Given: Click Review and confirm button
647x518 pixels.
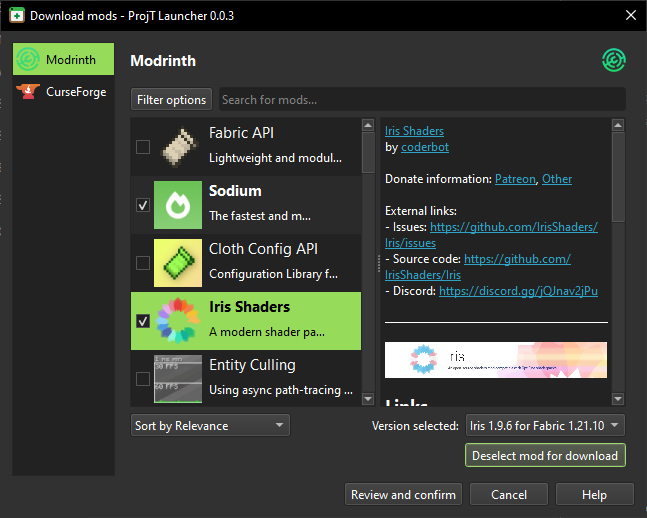Looking at the screenshot, I should (x=403, y=494).
